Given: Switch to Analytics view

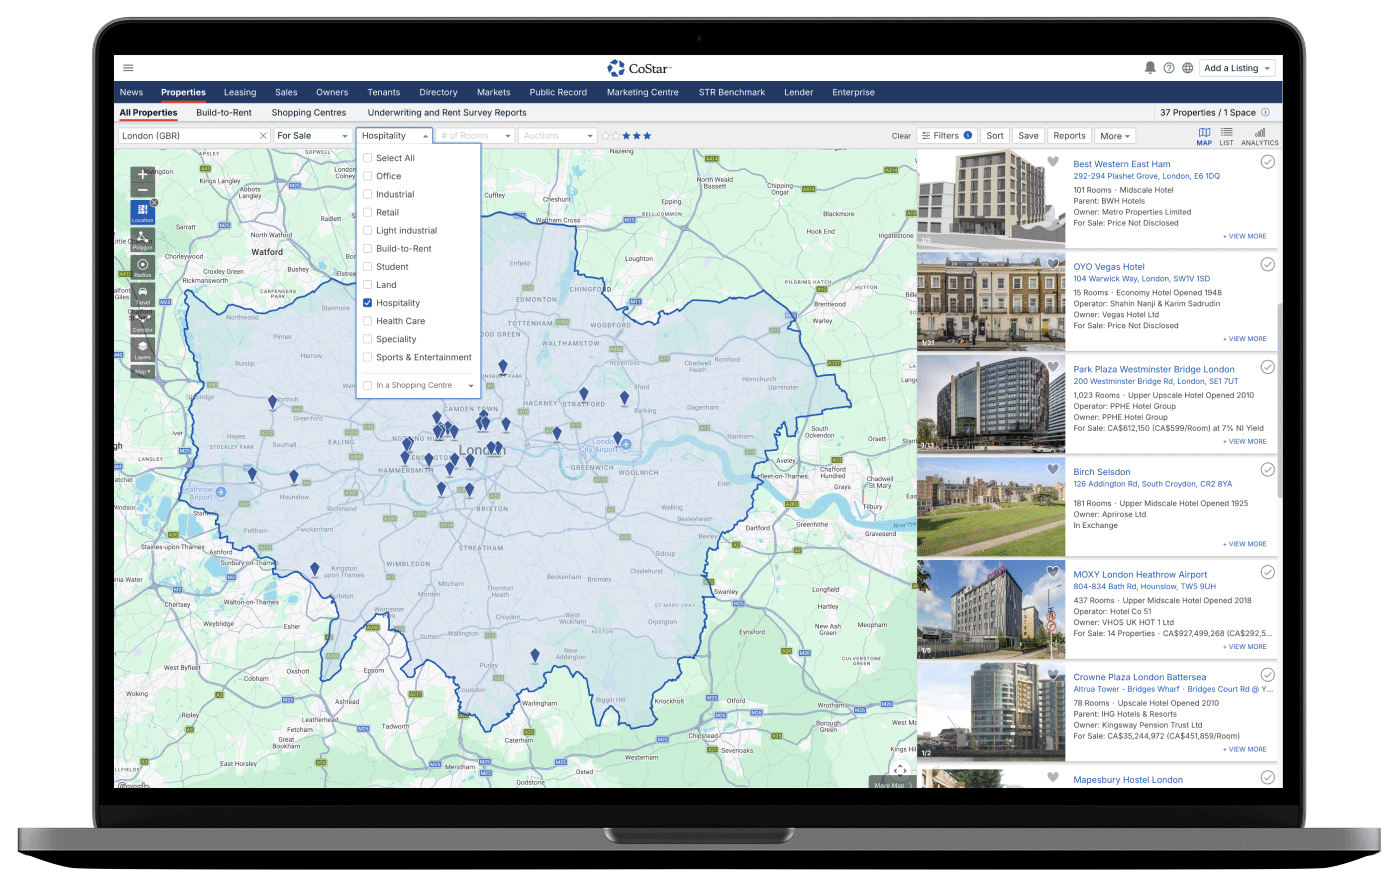Looking at the screenshot, I should pos(1259,136).
